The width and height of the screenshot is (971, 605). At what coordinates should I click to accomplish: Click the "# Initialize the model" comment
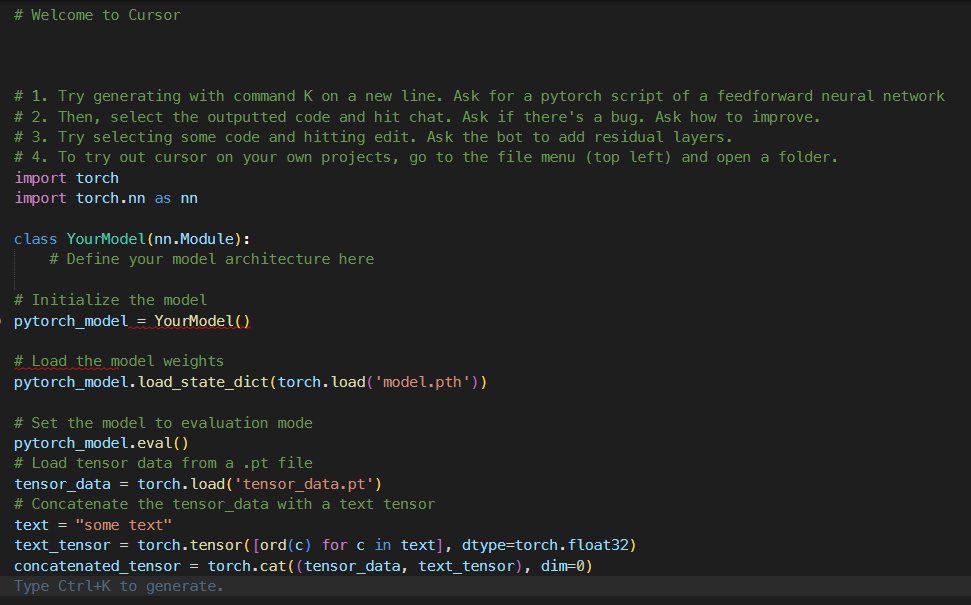111,300
